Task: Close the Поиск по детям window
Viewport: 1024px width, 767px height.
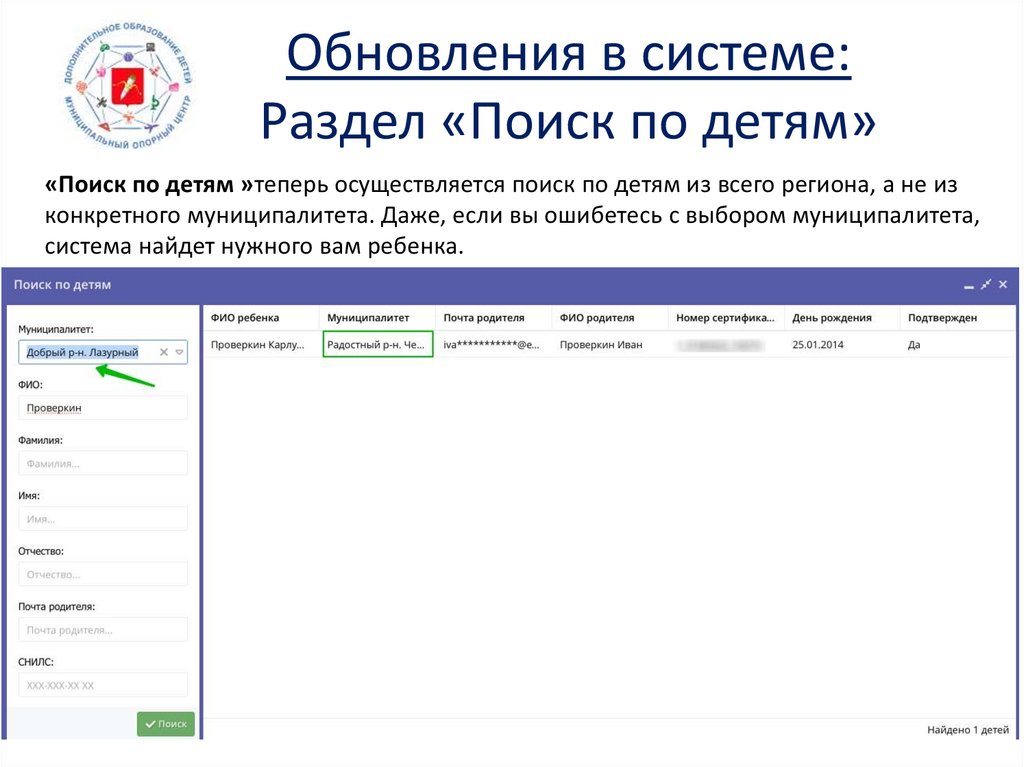Action: click(1003, 284)
